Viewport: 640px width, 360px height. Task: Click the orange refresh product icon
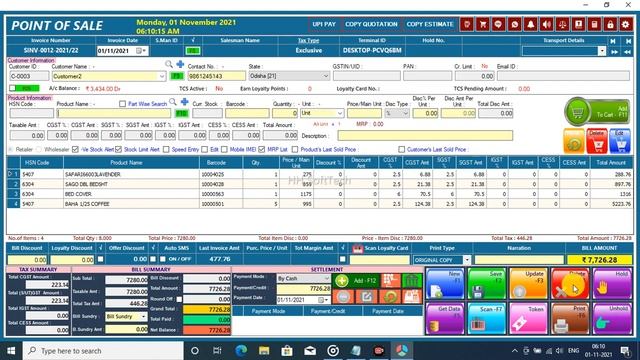[x=574, y=141]
